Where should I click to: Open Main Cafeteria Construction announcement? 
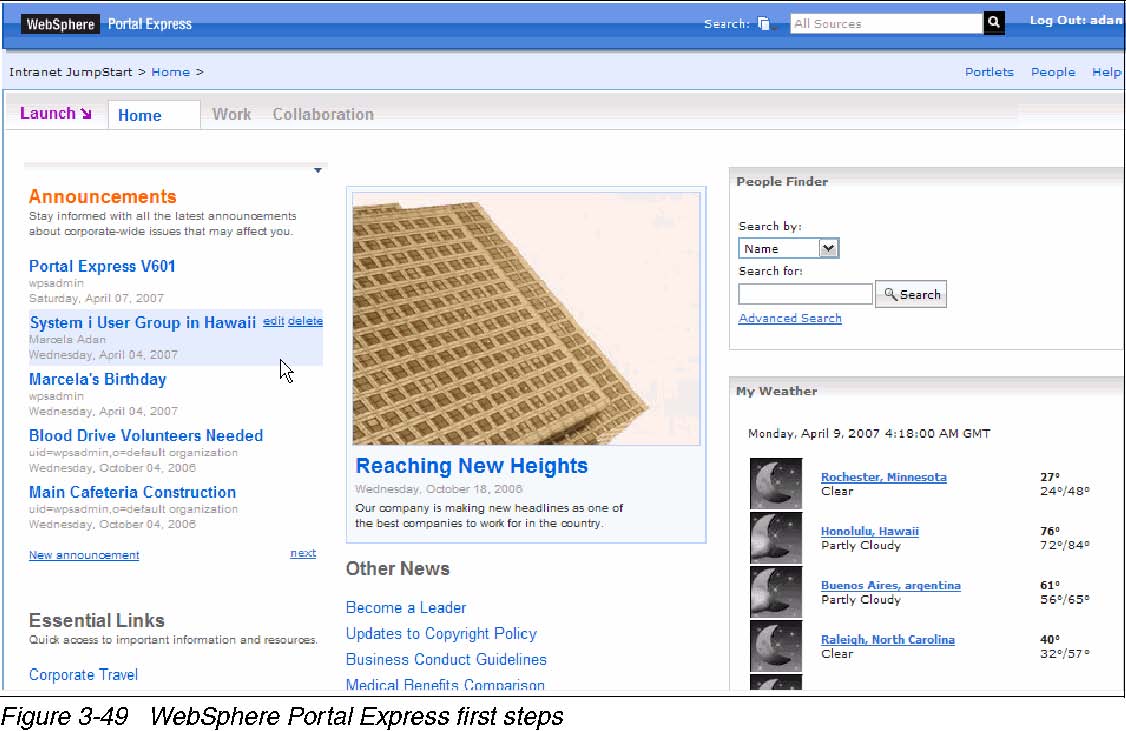(x=132, y=493)
